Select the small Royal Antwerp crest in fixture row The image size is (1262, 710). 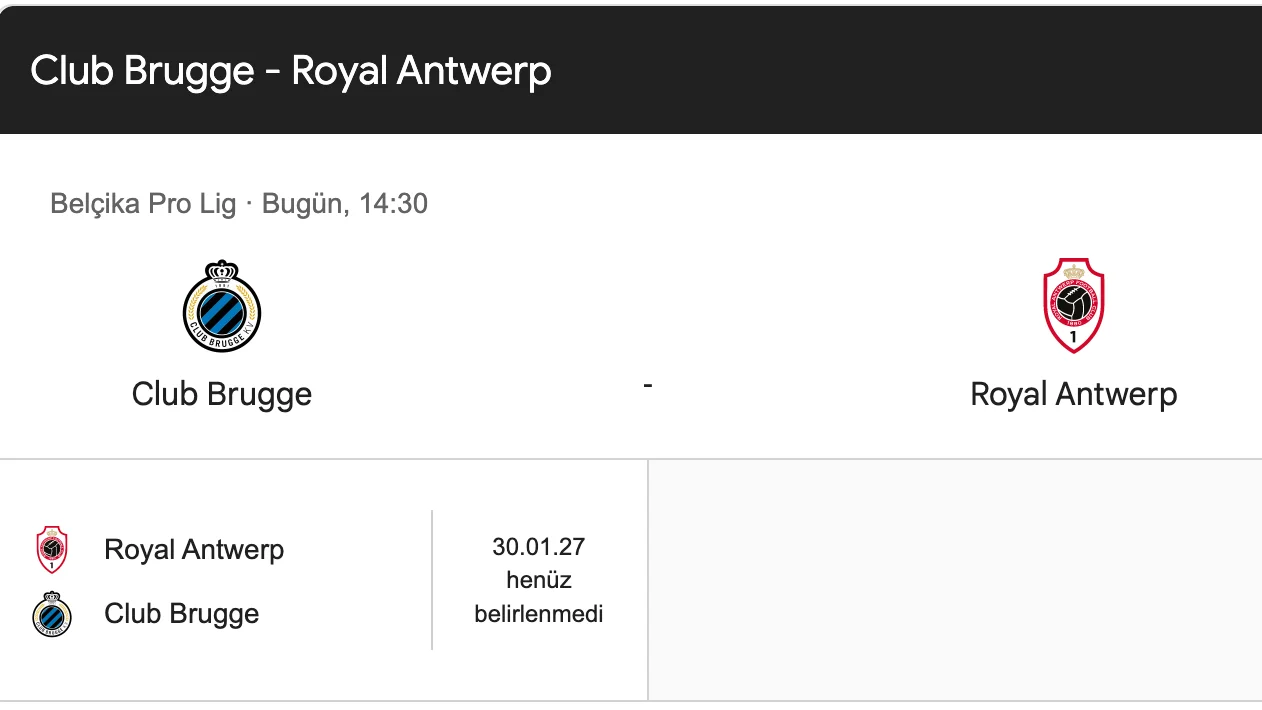coord(52,550)
